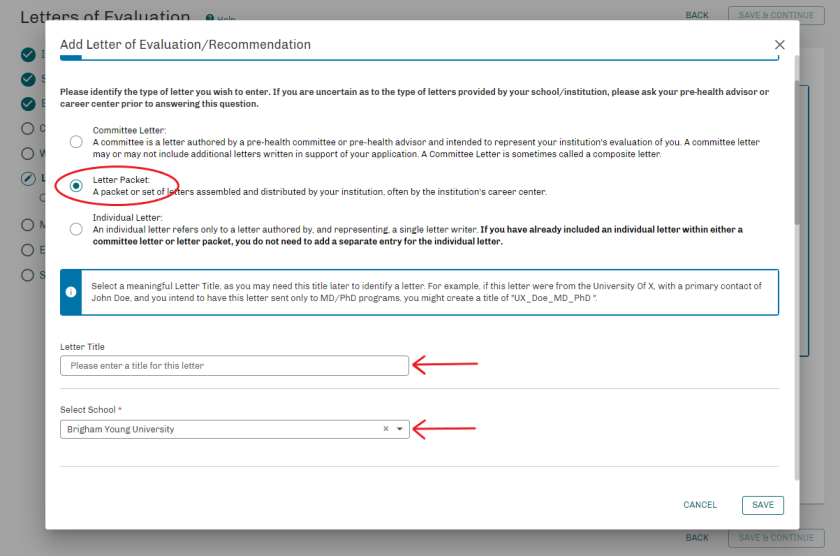The image size is (840, 556).
Task: Click the first green checkmark sidebar step
Action: tap(28, 55)
